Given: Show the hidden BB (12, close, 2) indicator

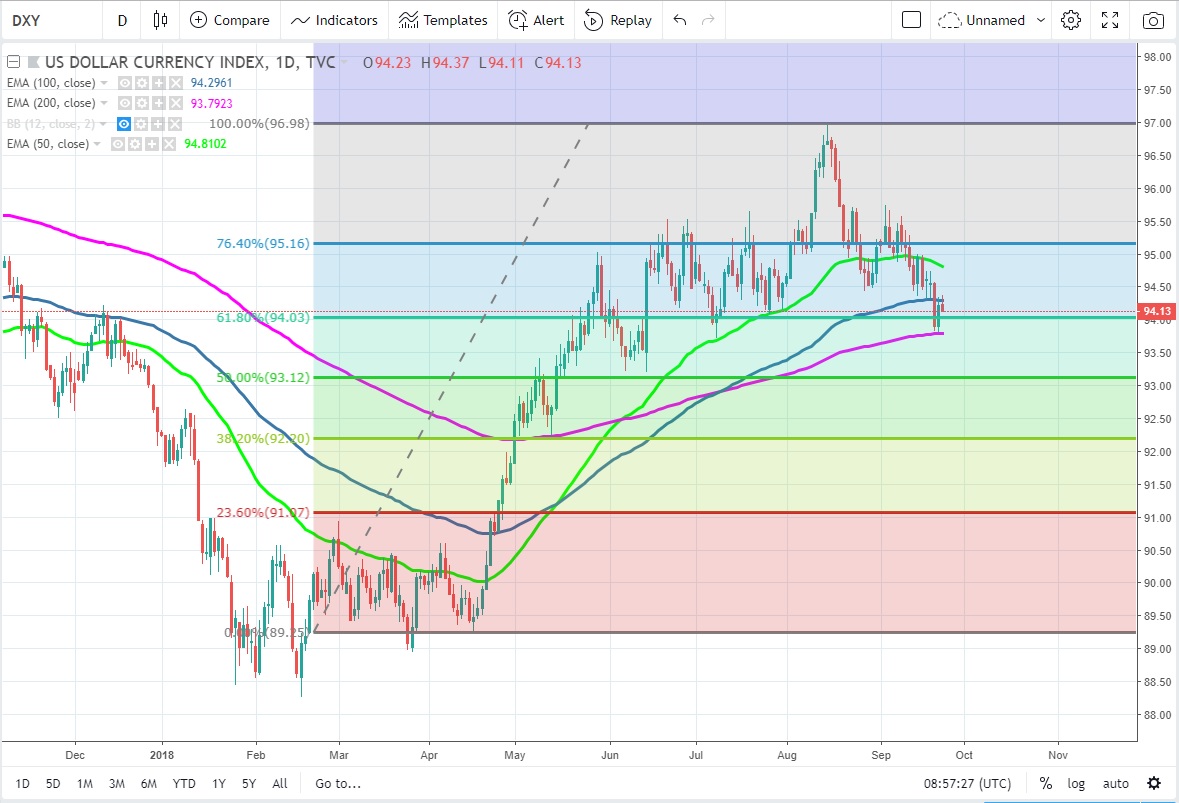Looking at the screenshot, I should coord(125,124).
